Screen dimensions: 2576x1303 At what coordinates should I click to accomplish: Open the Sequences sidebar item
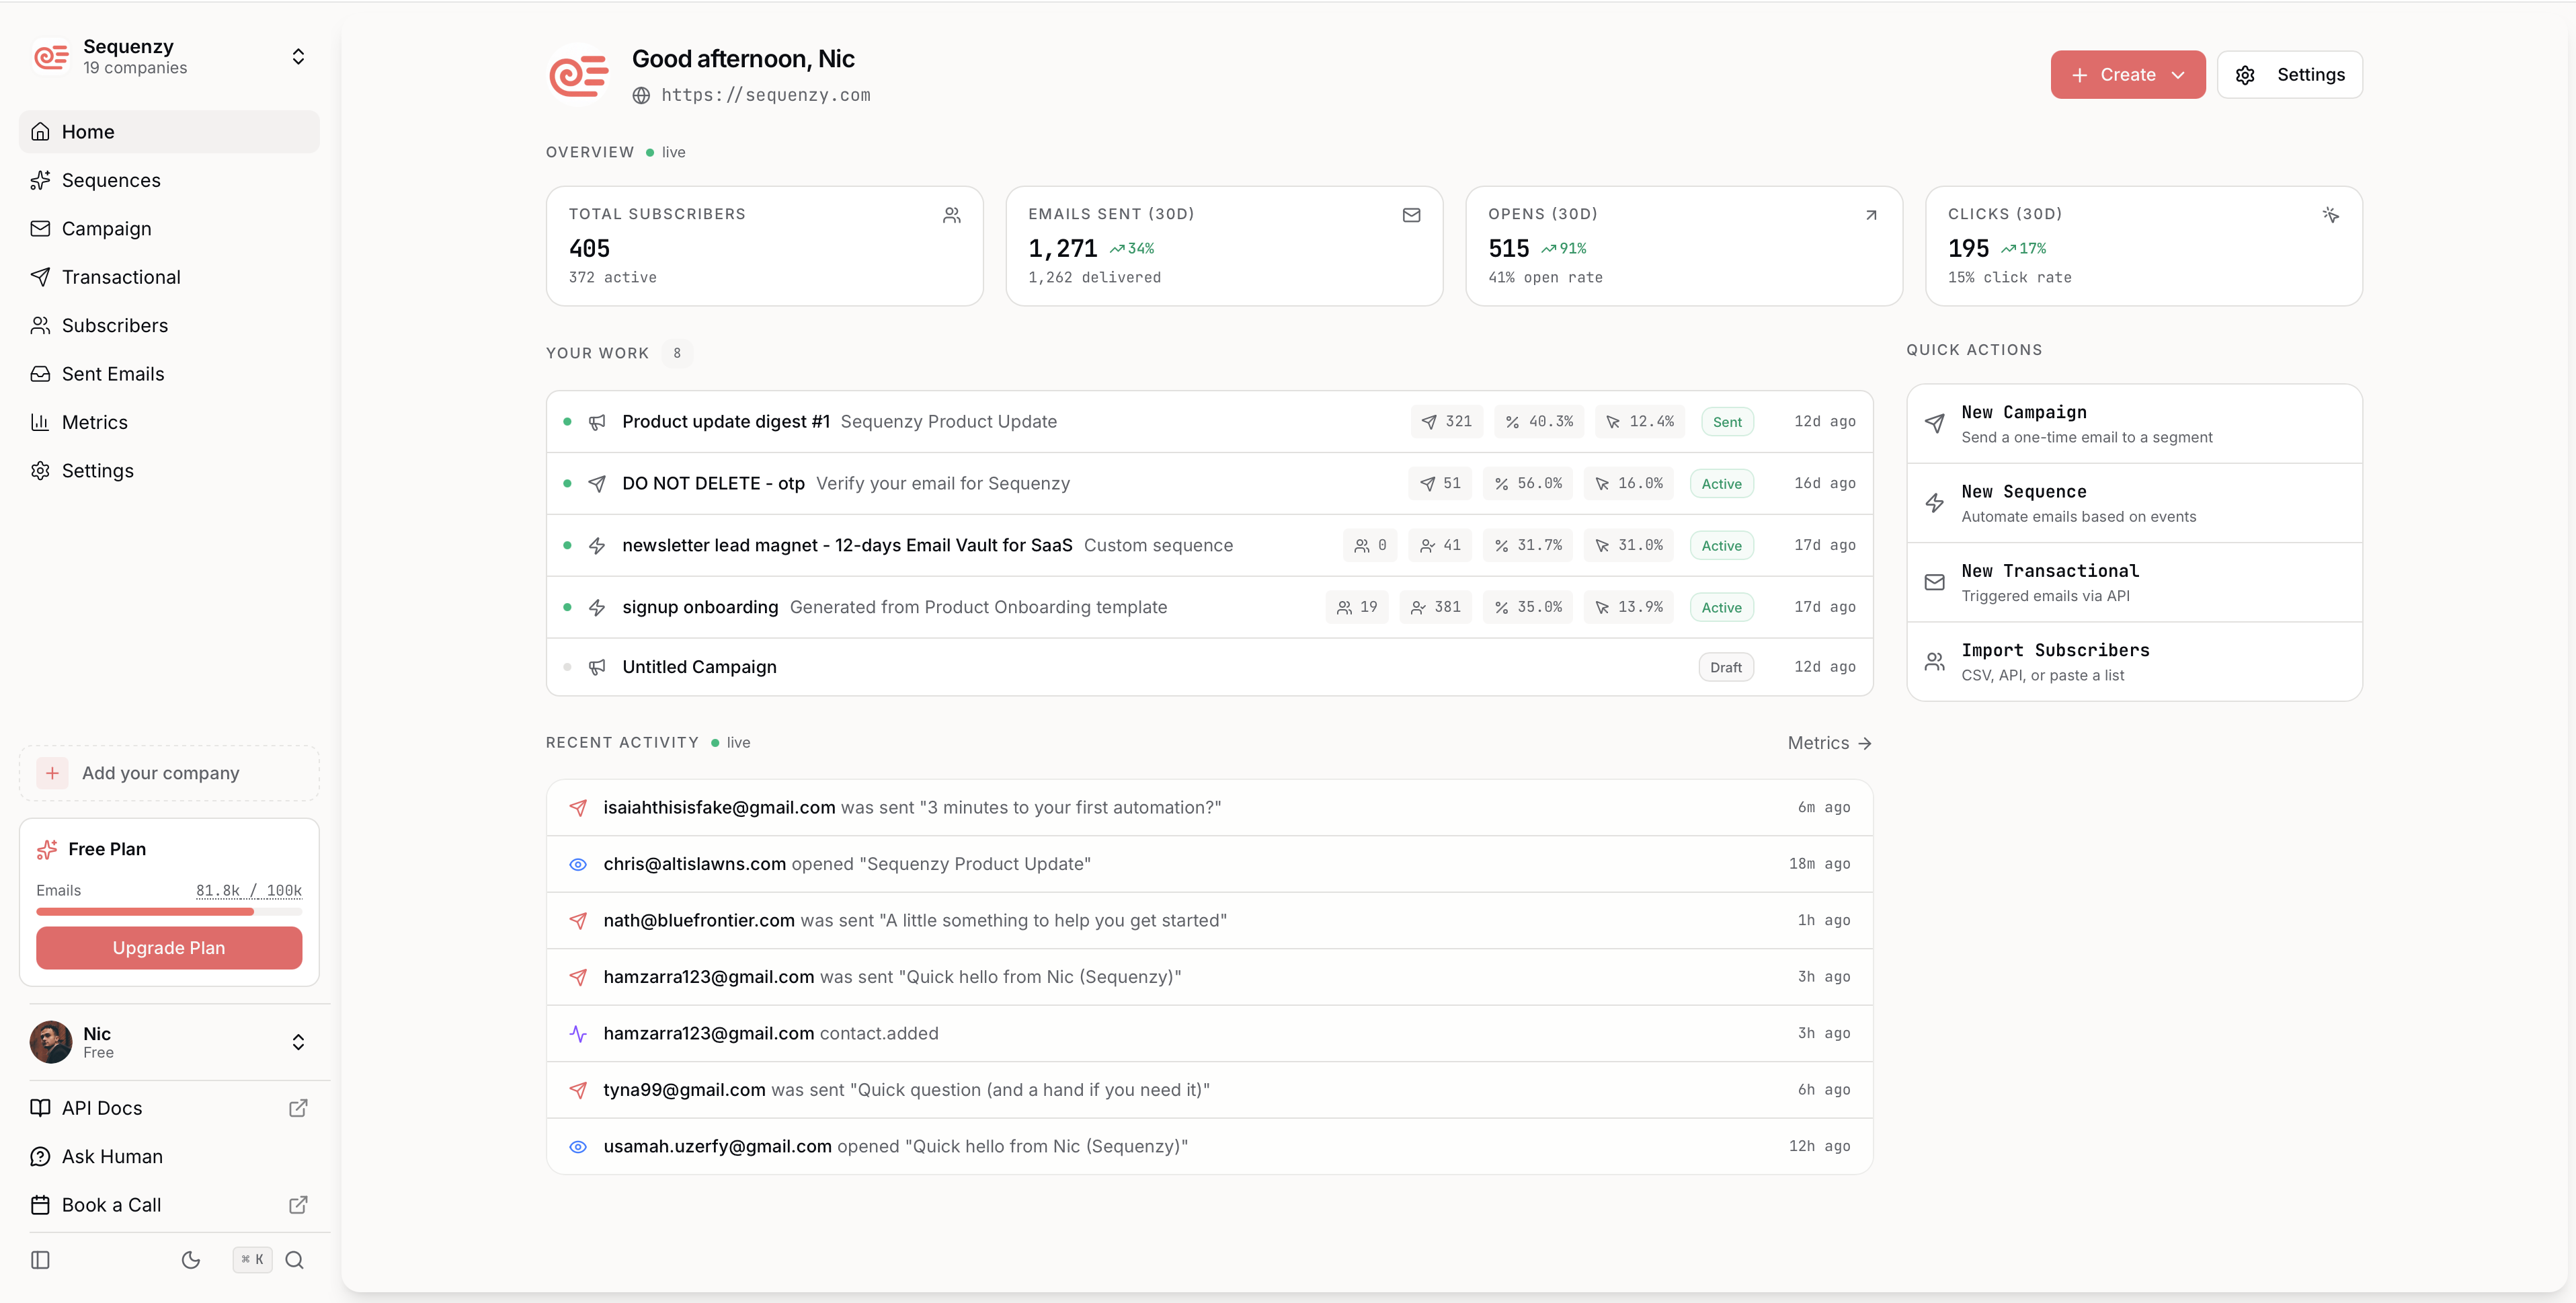click(x=111, y=180)
